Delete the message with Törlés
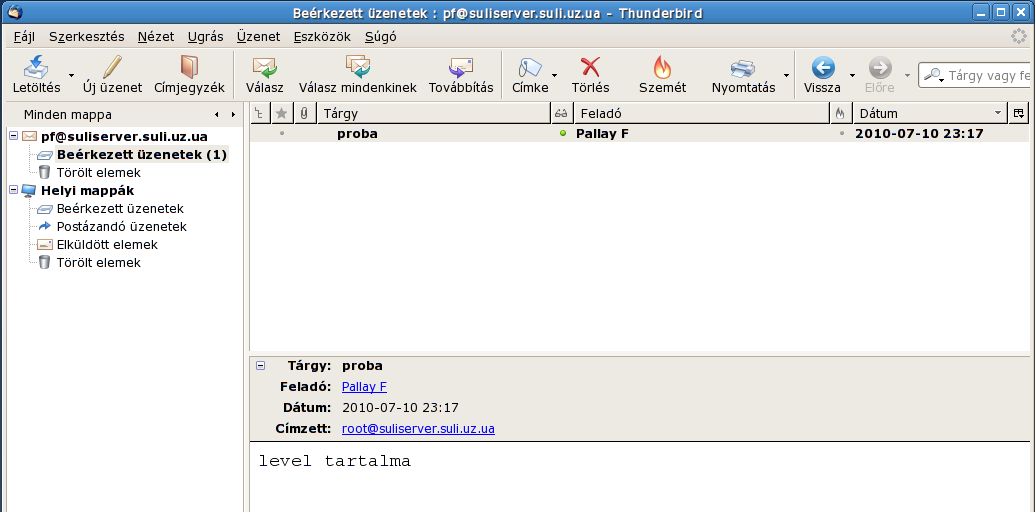Screen dimensions: 1035x512 (590, 68)
